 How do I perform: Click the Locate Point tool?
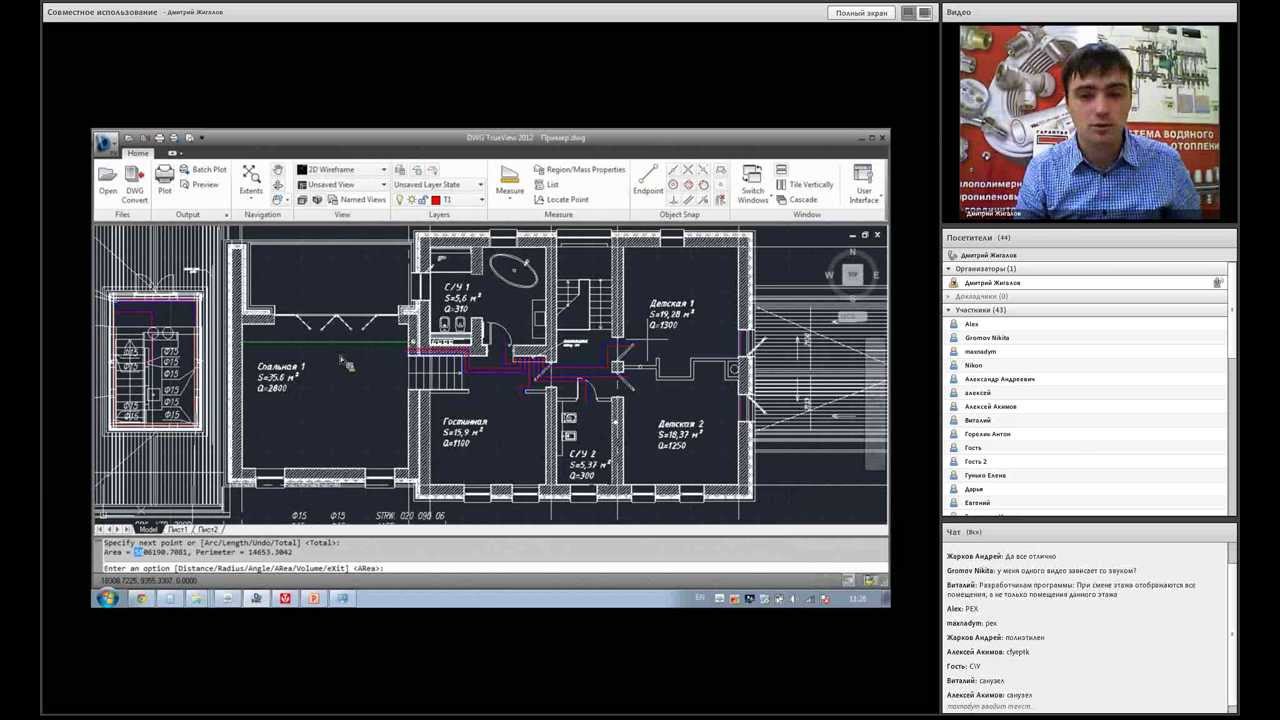[560, 199]
